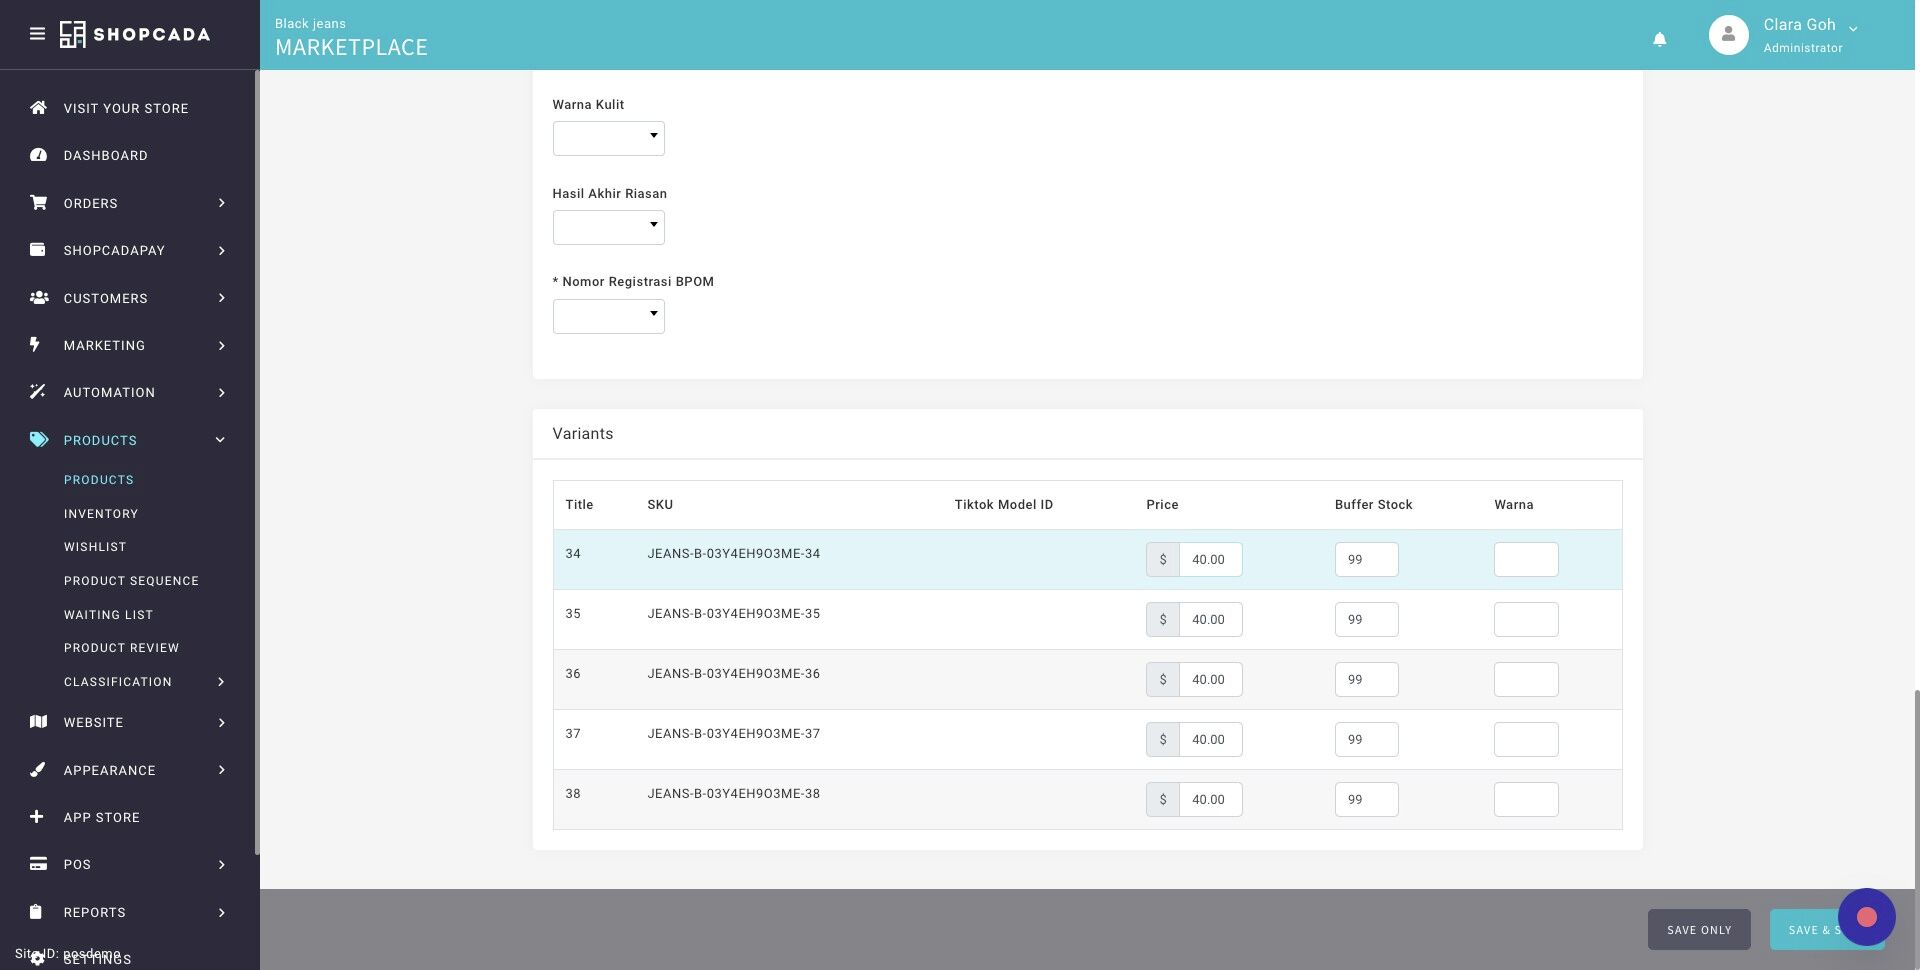Open the Hasil Akhir Riasan dropdown
This screenshot has width=1920, height=970.
(x=608, y=227)
